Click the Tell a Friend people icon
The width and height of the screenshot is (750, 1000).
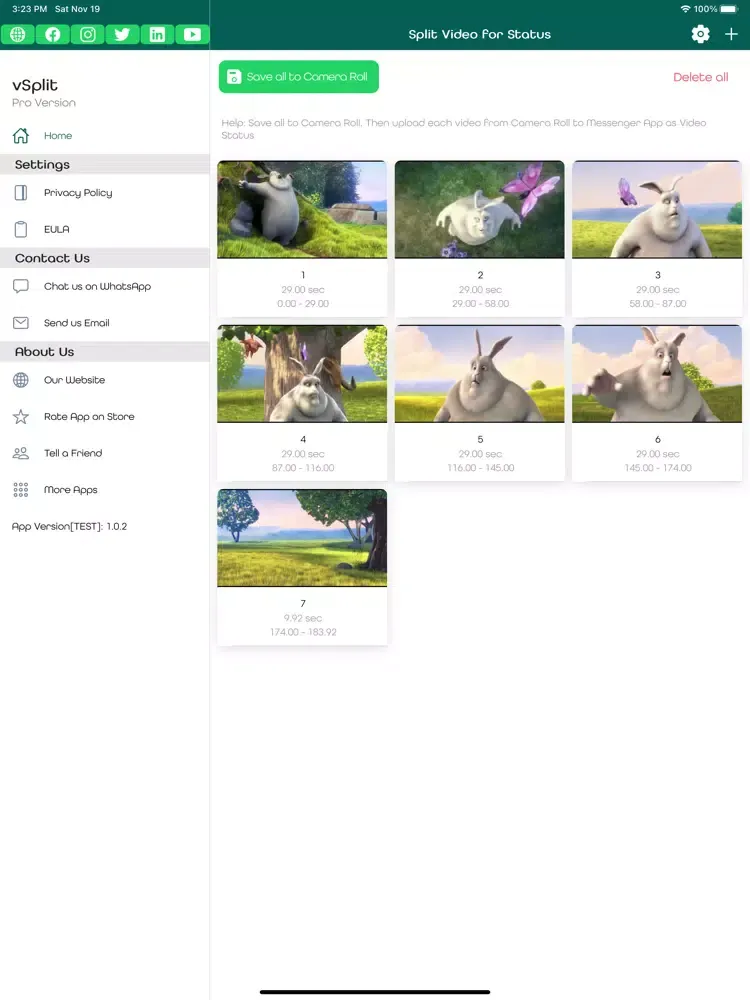(21, 453)
